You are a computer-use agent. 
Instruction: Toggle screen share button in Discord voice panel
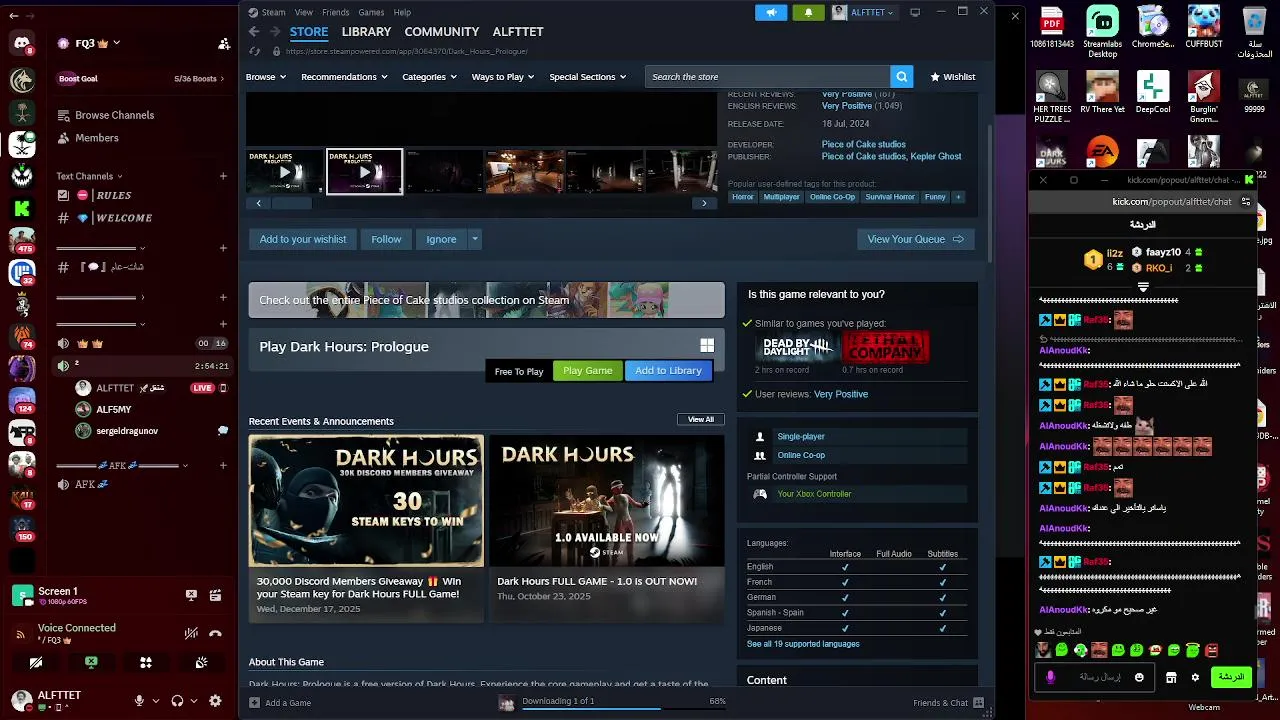pyautogui.click(x=91, y=662)
